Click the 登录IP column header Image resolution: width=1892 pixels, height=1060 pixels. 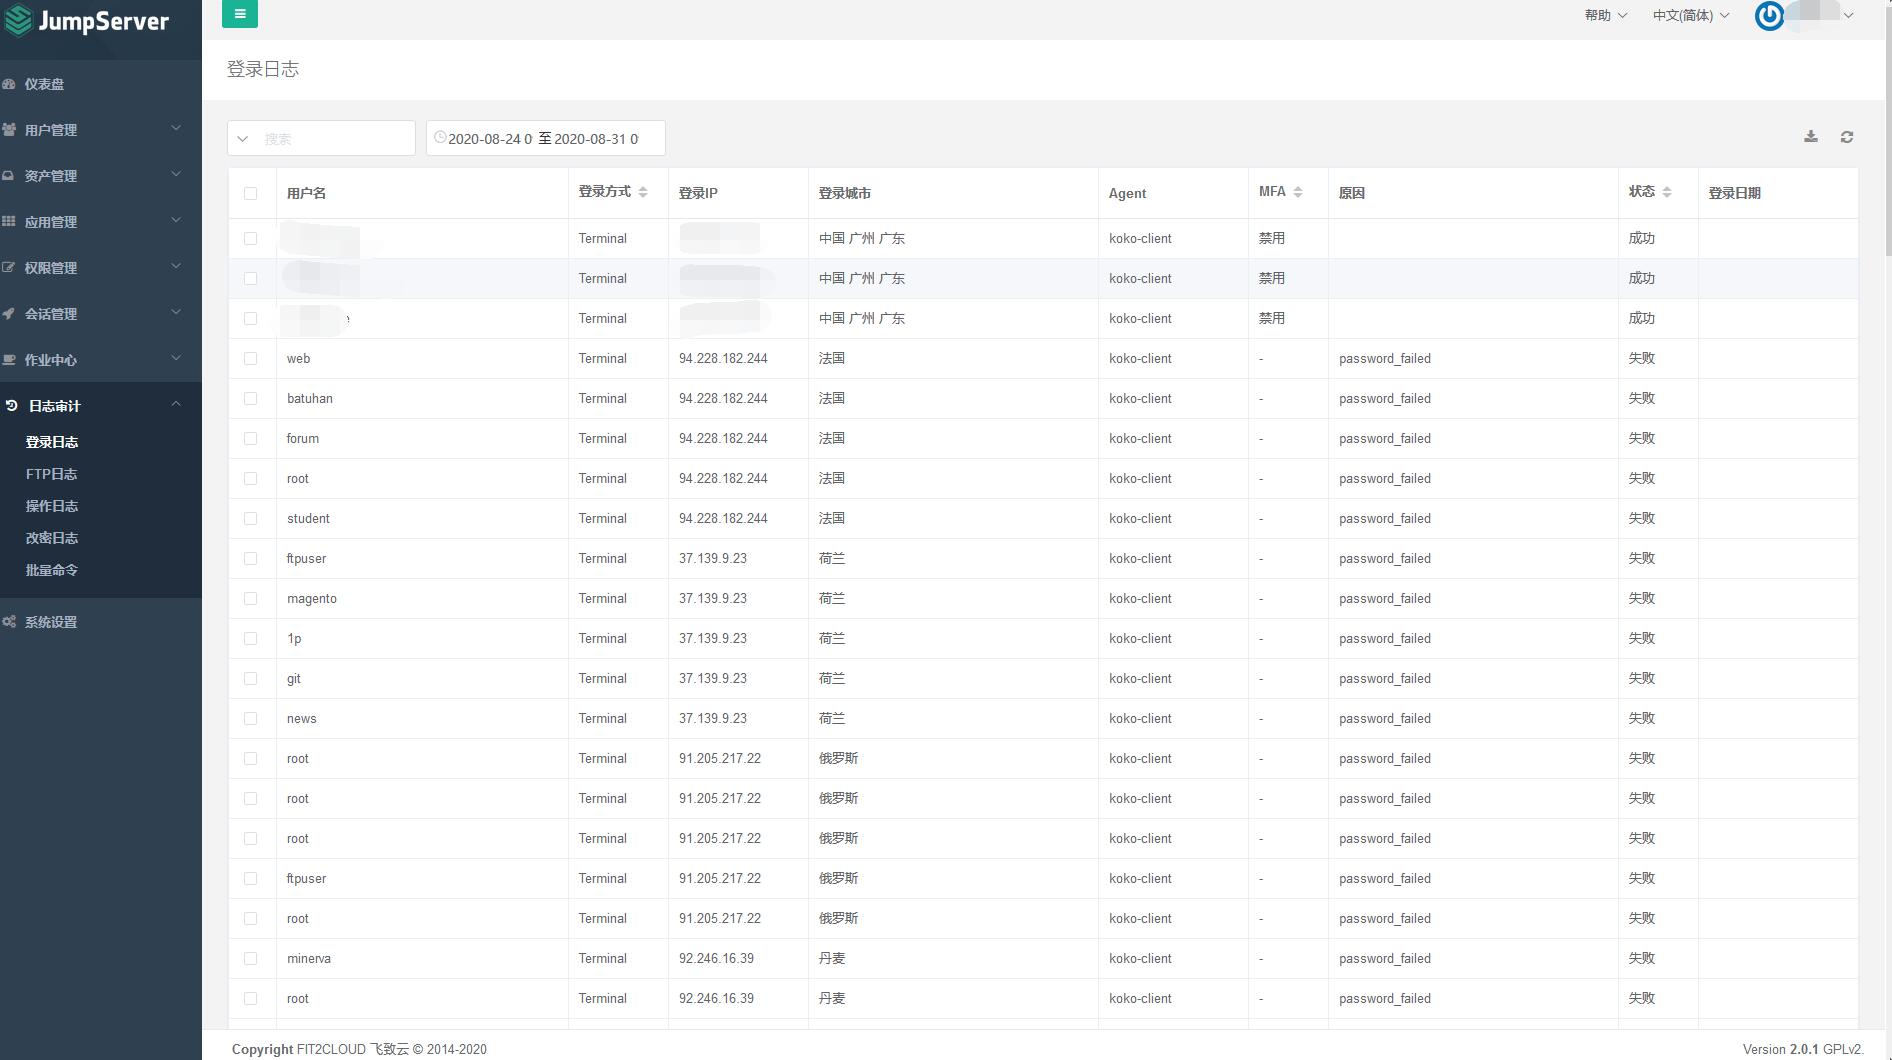(x=698, y=193)
